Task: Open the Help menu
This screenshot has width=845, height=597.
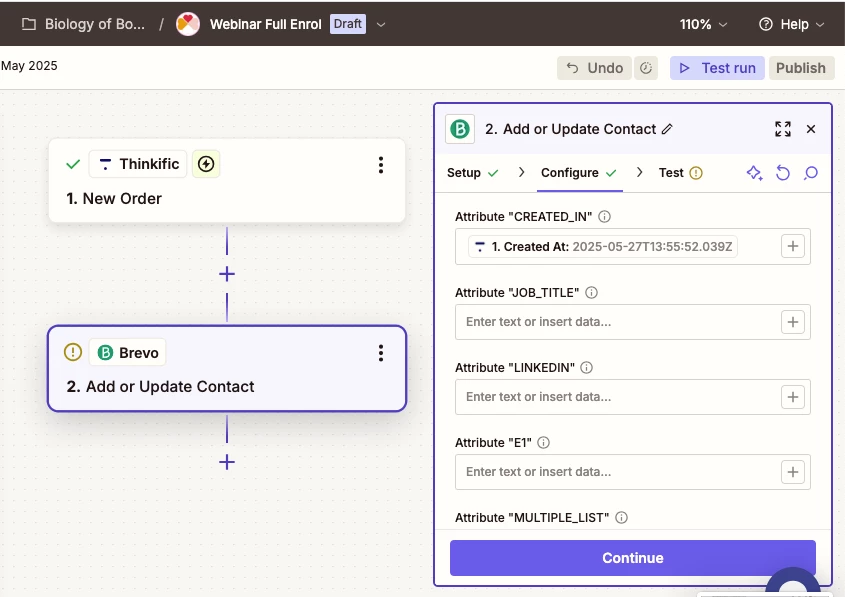Action: (791, 24)
